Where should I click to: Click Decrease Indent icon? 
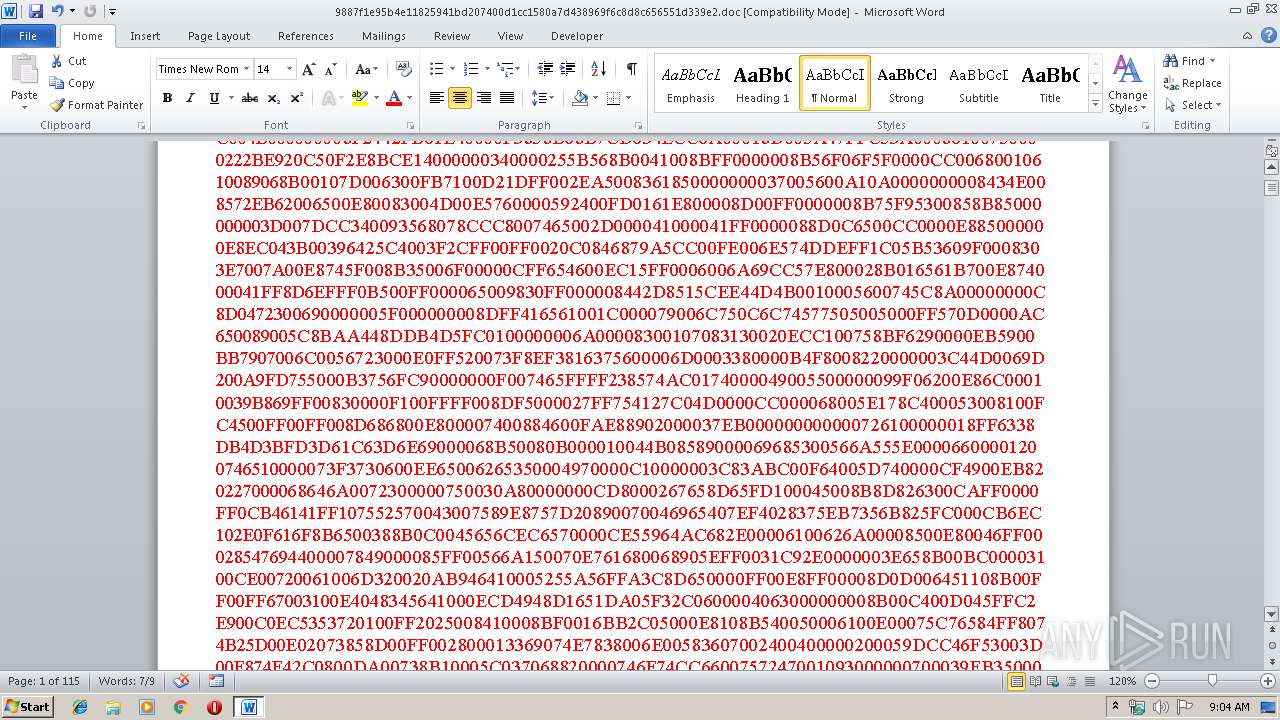point(545,69)
